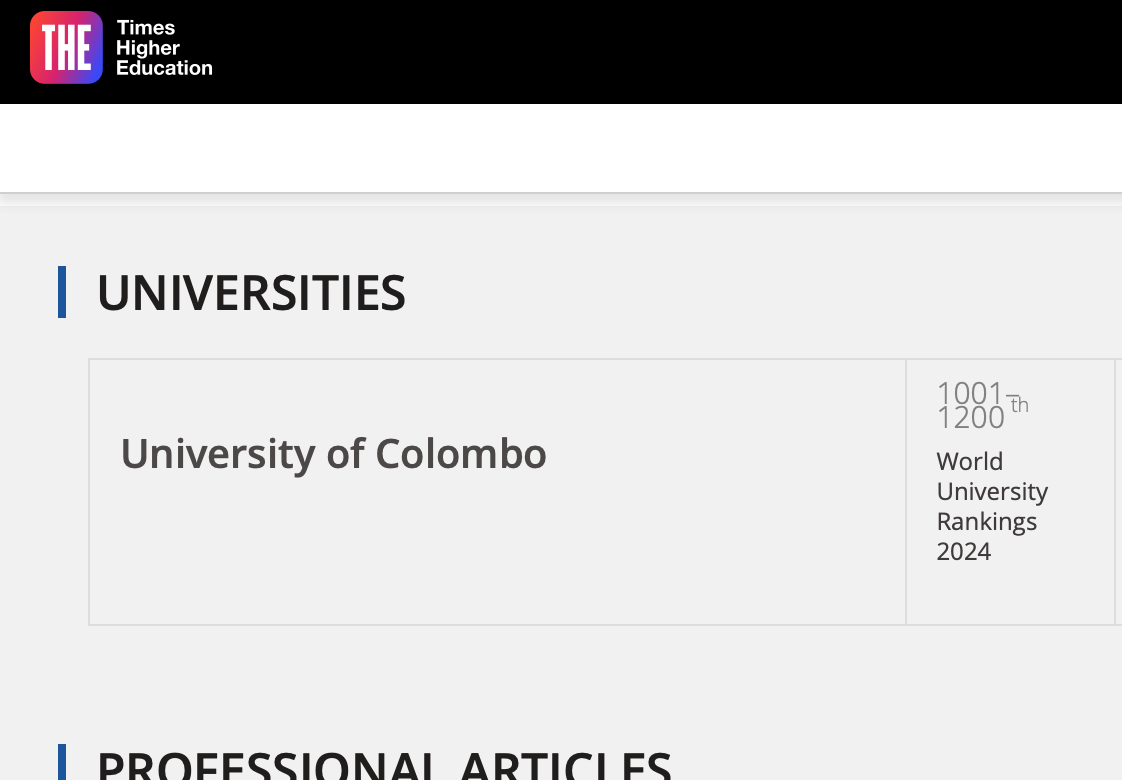Select the UNIVERSITIES section heading

pyautogui.click(x=251, y=293)
